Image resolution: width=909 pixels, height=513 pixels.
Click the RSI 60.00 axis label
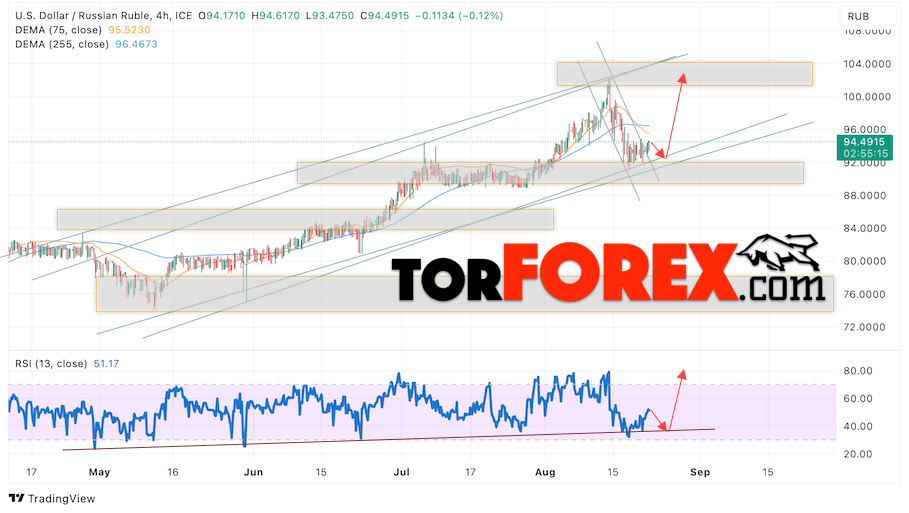858,399
